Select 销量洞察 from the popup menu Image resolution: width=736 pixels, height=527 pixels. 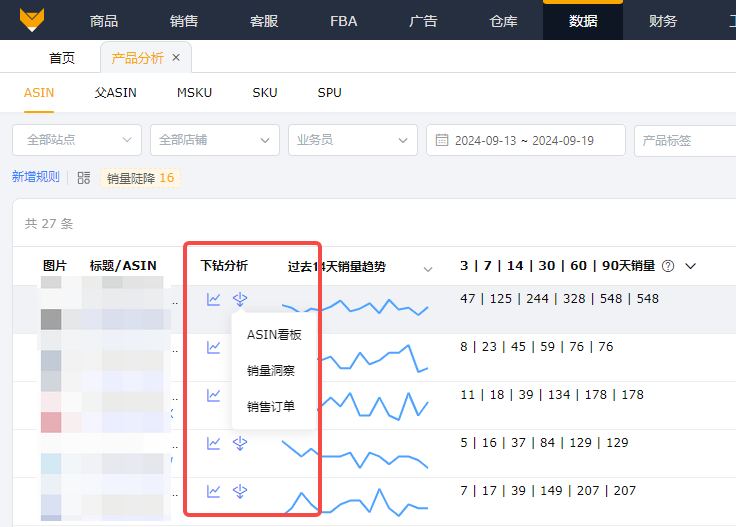point(271,371)
